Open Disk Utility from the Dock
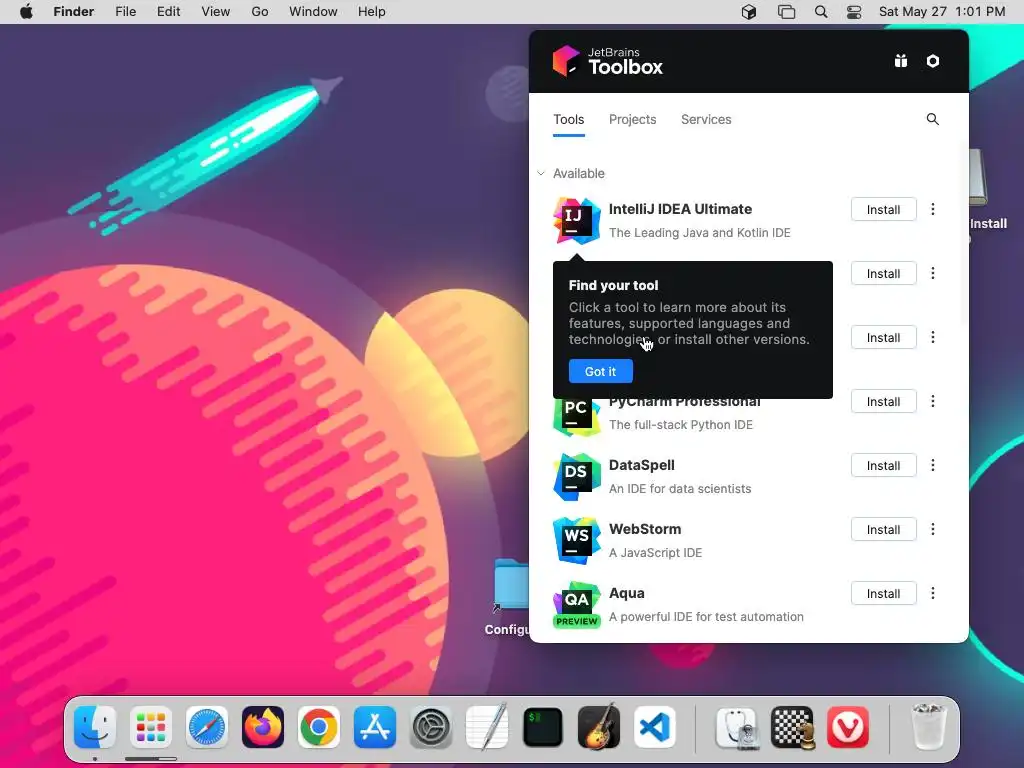The image size is (1024, 768). [x=737, y=727]
